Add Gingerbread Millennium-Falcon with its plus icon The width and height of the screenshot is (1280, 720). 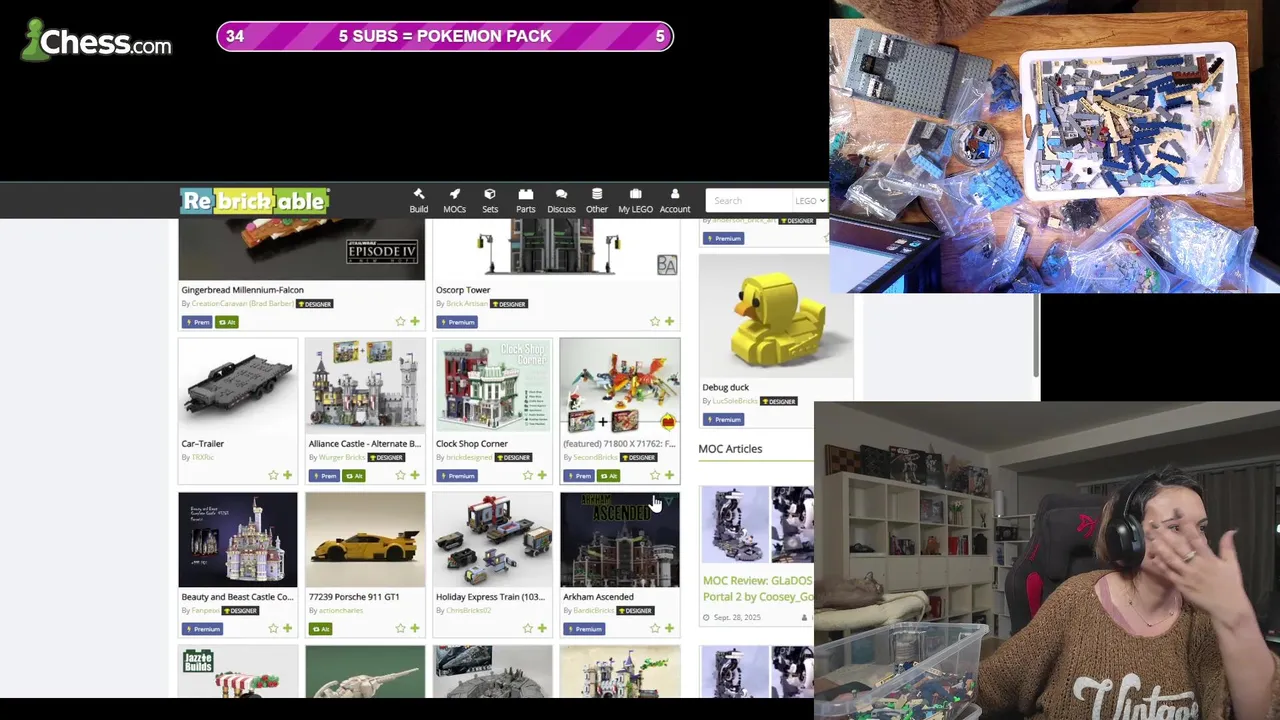(415, 322)
